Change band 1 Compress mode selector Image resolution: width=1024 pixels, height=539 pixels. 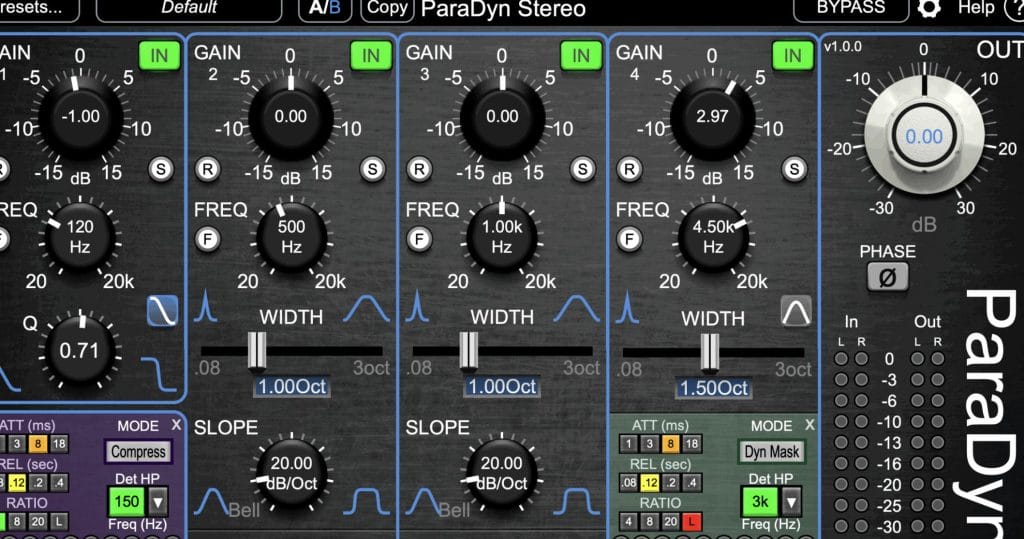138,451
